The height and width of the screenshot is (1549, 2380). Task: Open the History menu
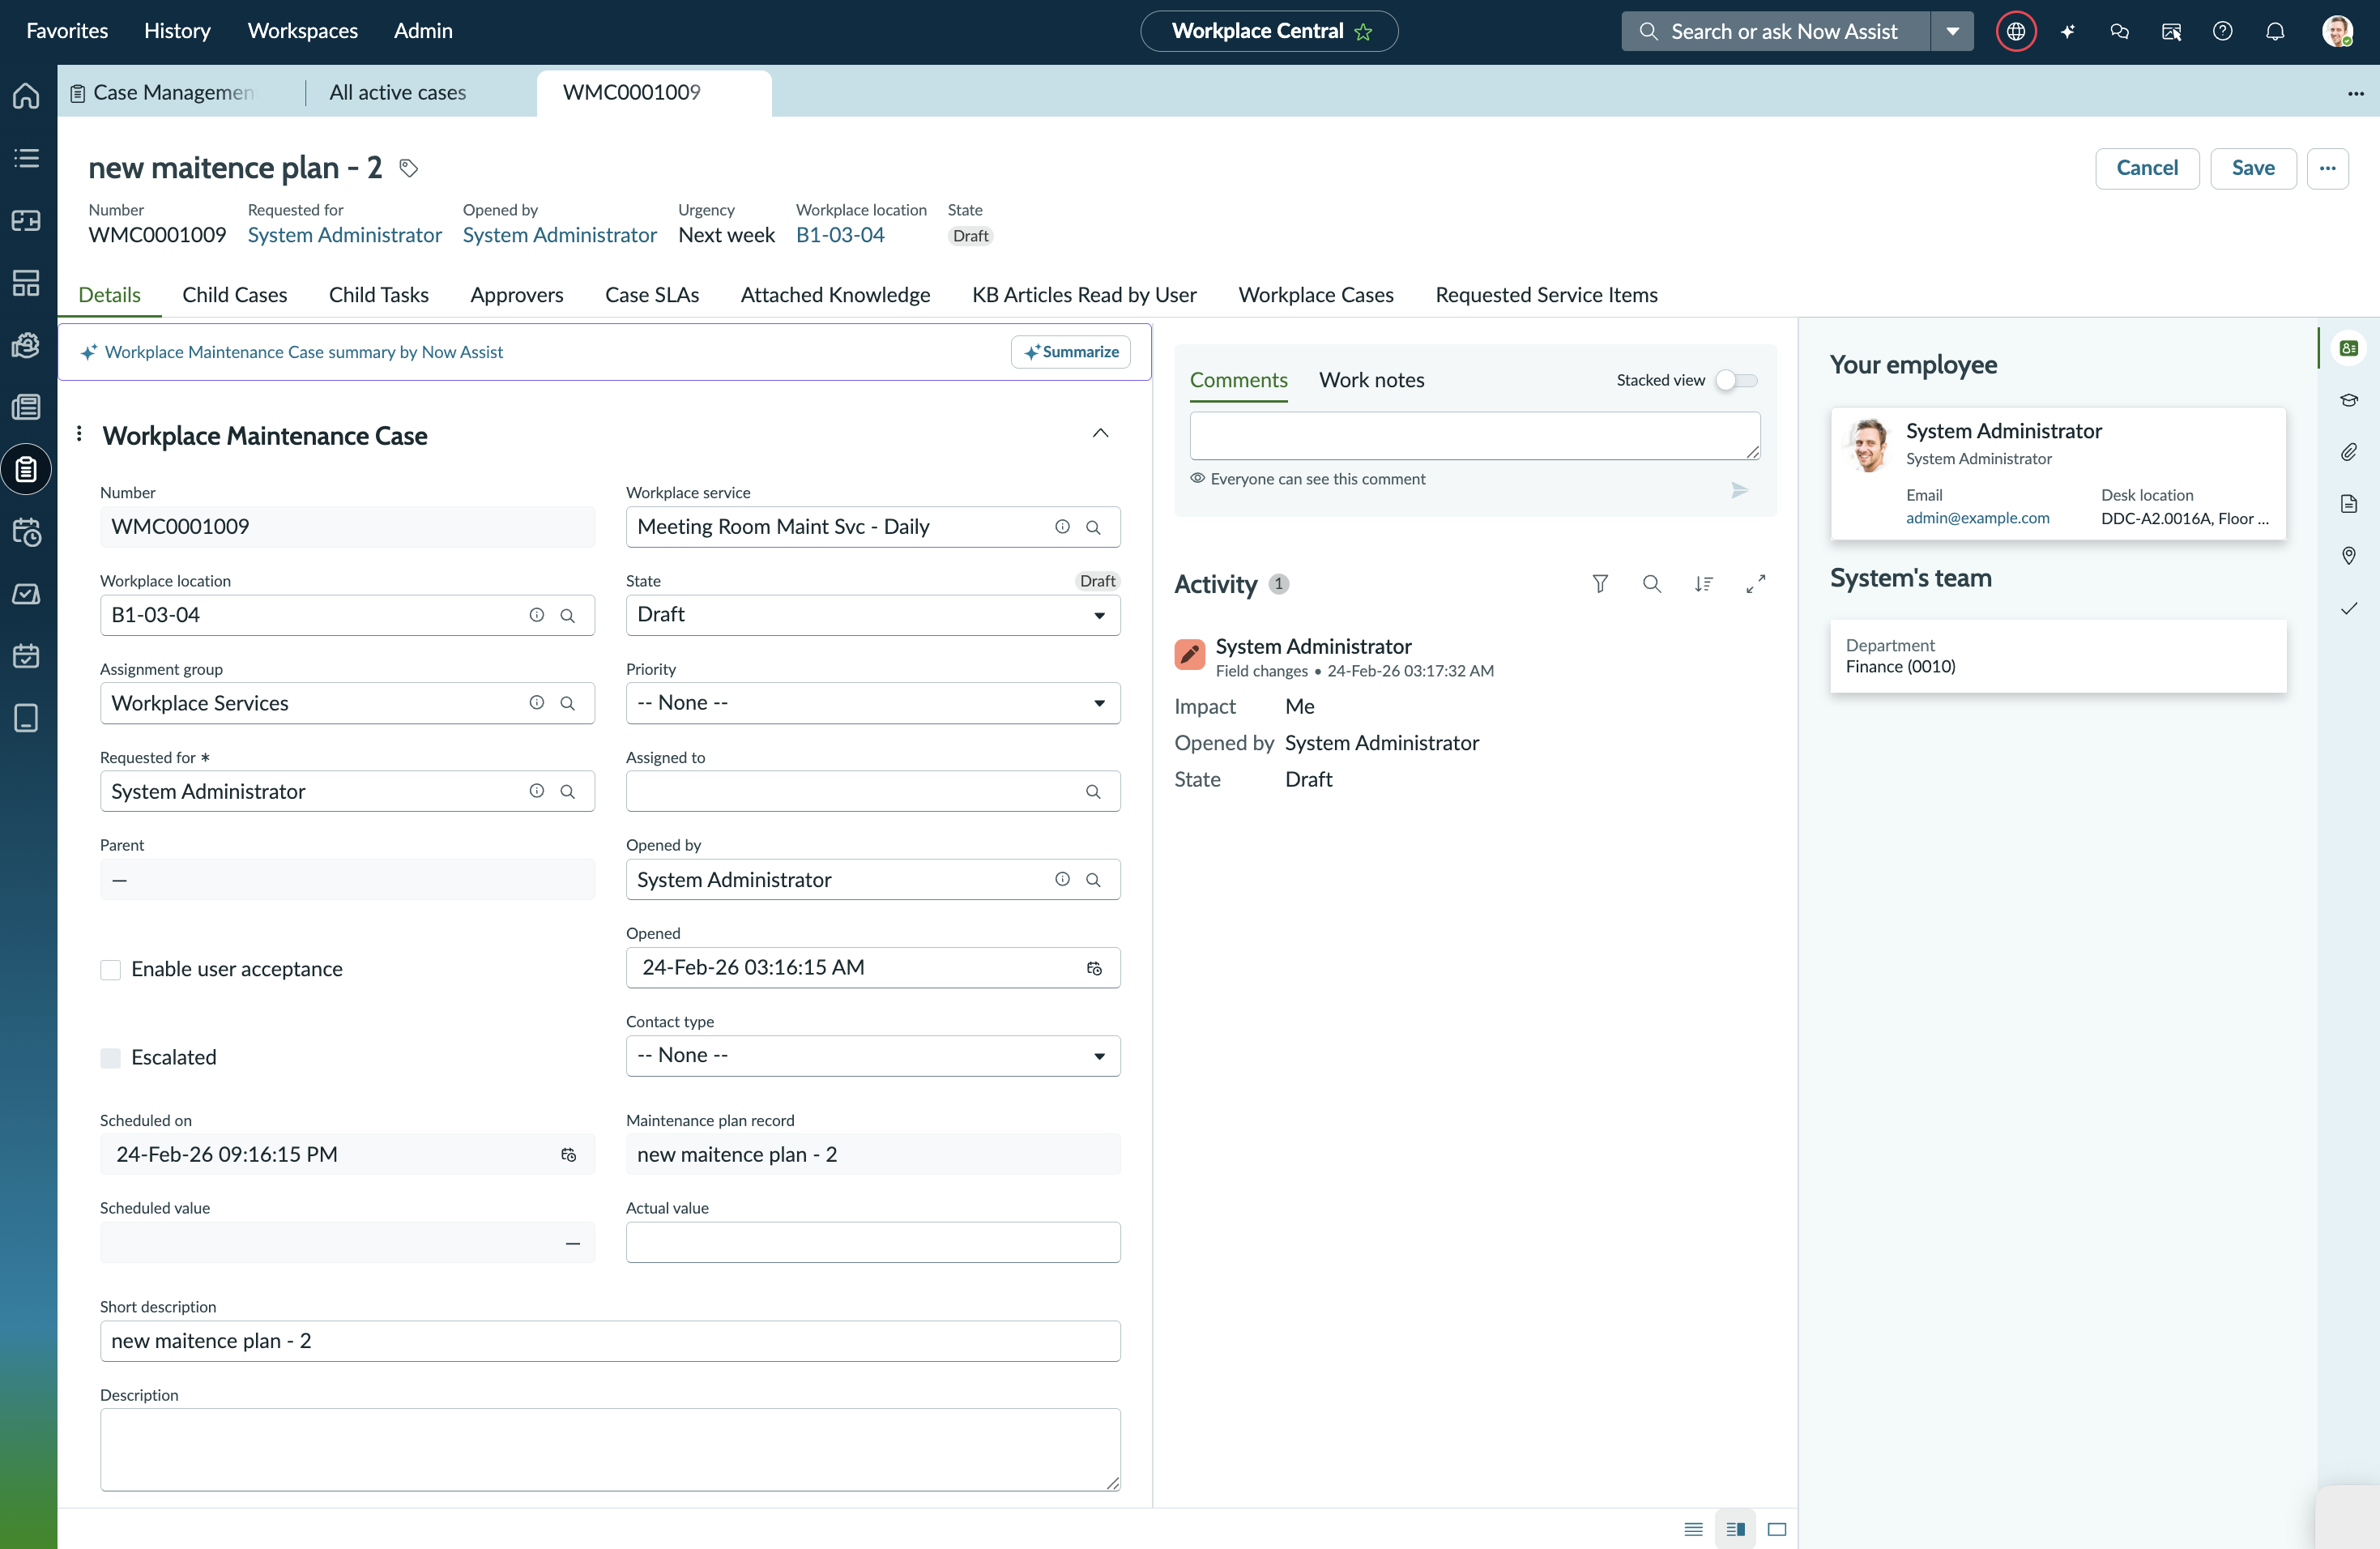[177, 31]
